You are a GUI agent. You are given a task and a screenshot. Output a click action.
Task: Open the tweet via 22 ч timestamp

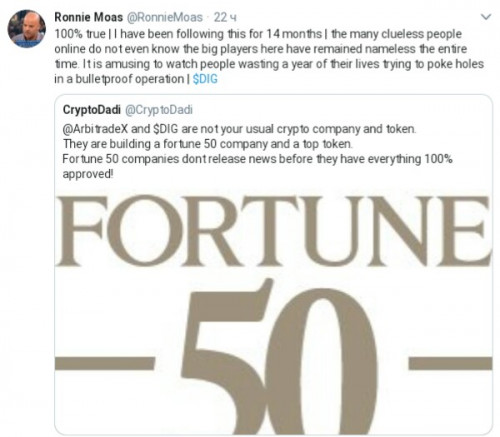coord(225,17)
